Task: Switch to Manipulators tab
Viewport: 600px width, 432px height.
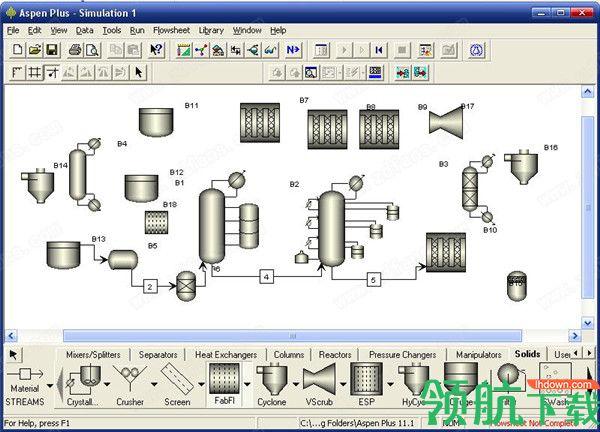Action: 478,355
